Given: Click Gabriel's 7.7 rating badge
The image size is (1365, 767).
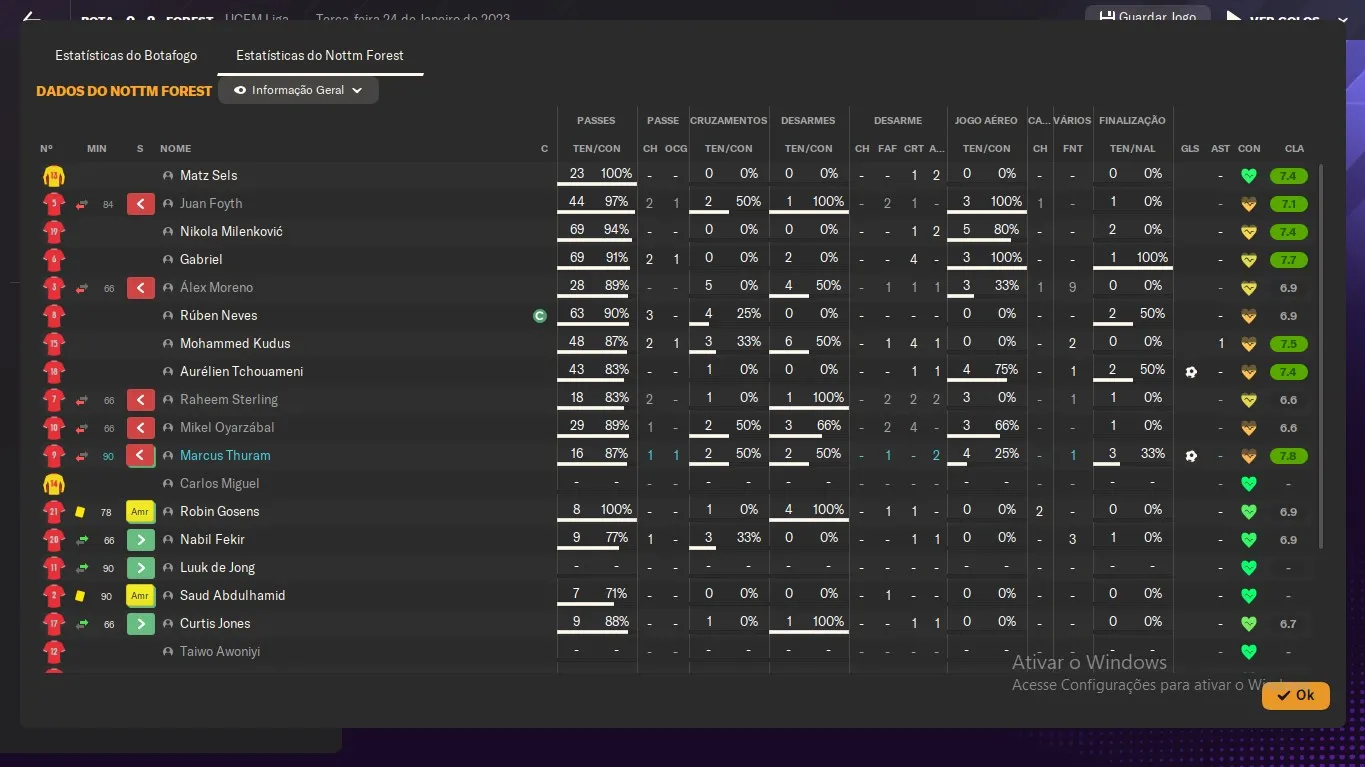Looking at the screenshot, I should click(1288, 260).
